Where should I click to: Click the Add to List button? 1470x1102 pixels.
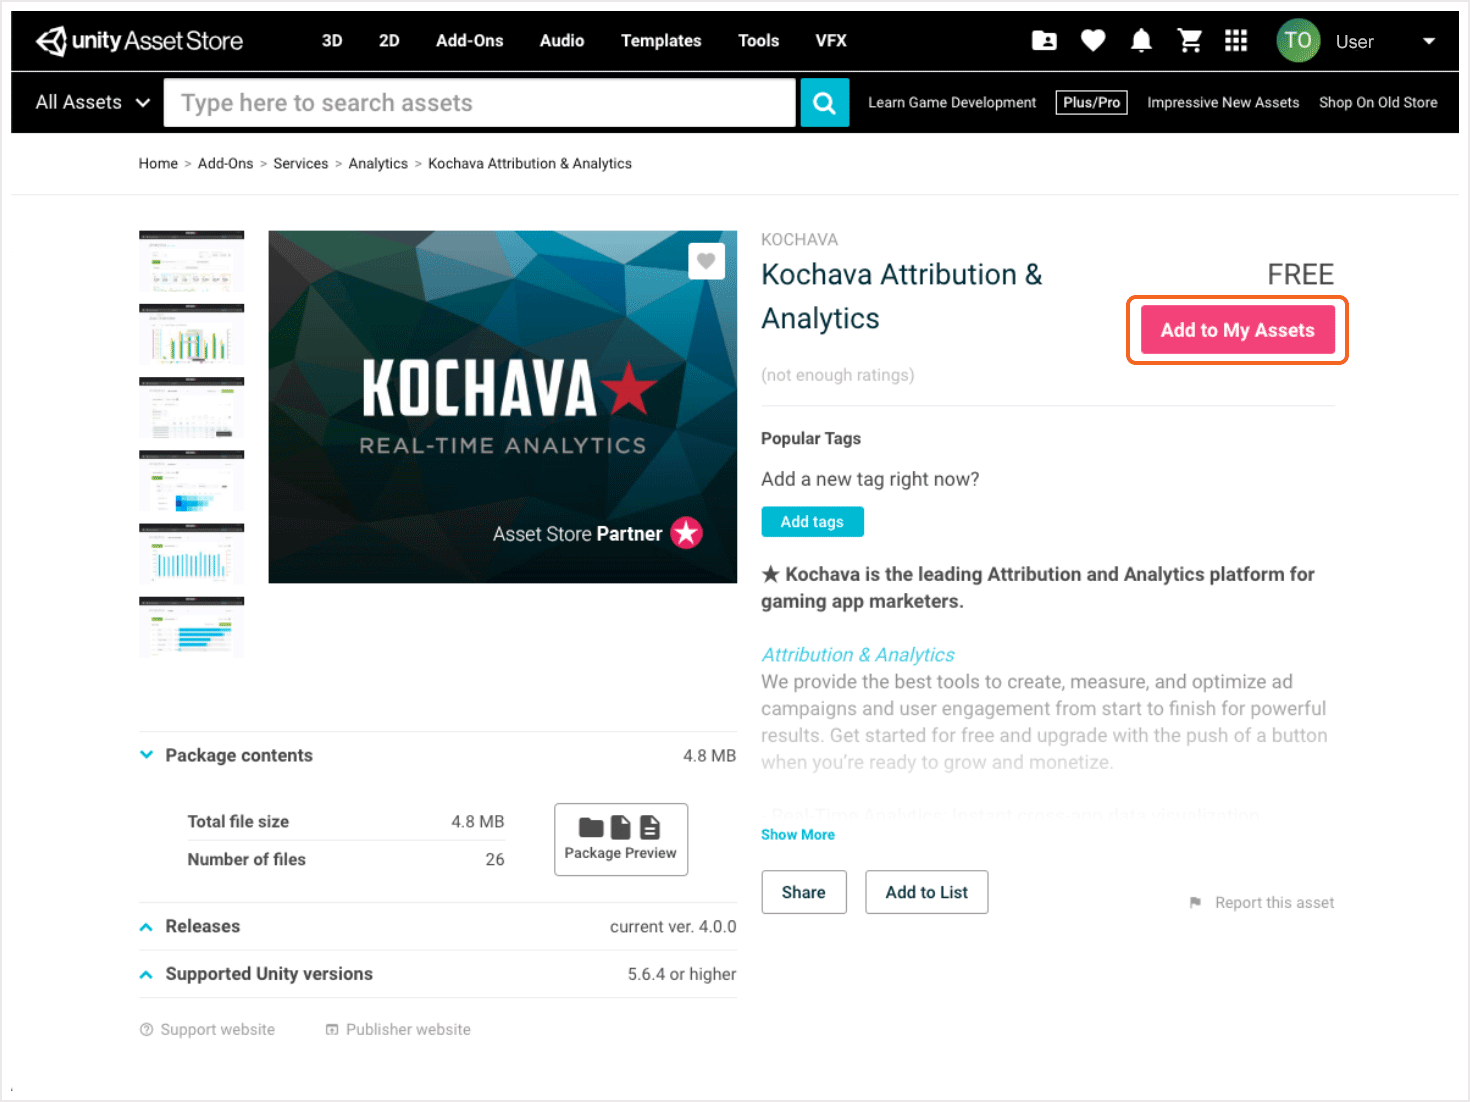coord(927,892)
